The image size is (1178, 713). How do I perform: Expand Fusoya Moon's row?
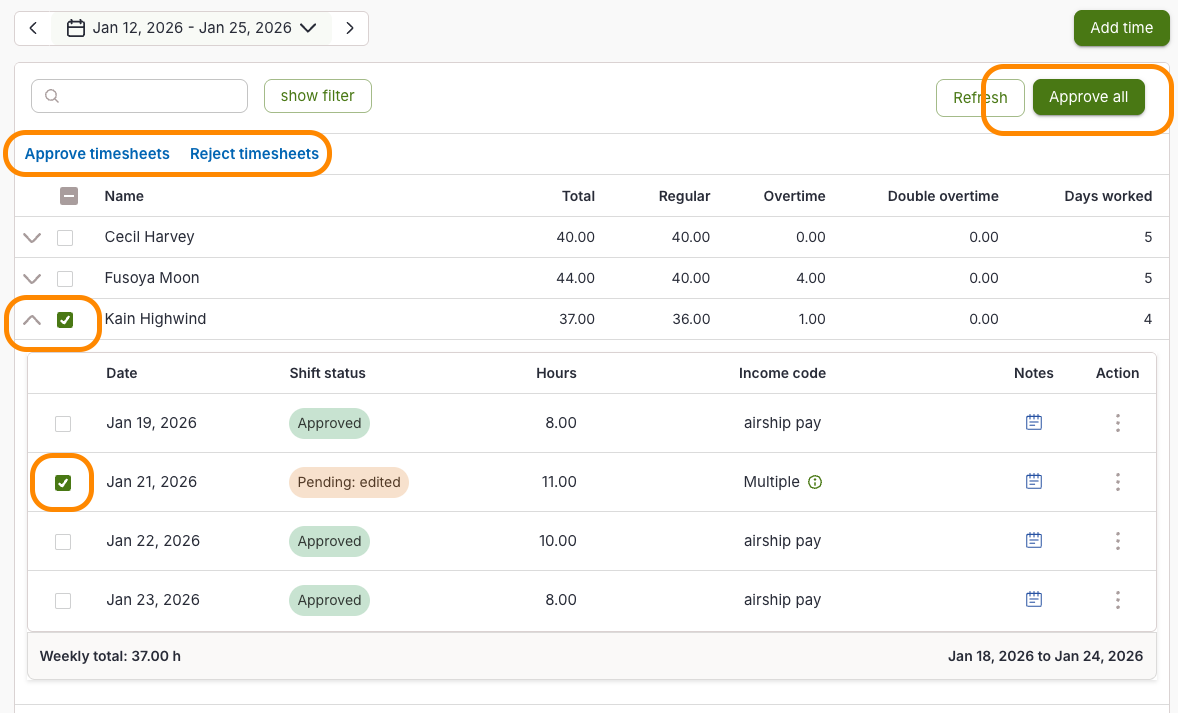click(32, 279)
